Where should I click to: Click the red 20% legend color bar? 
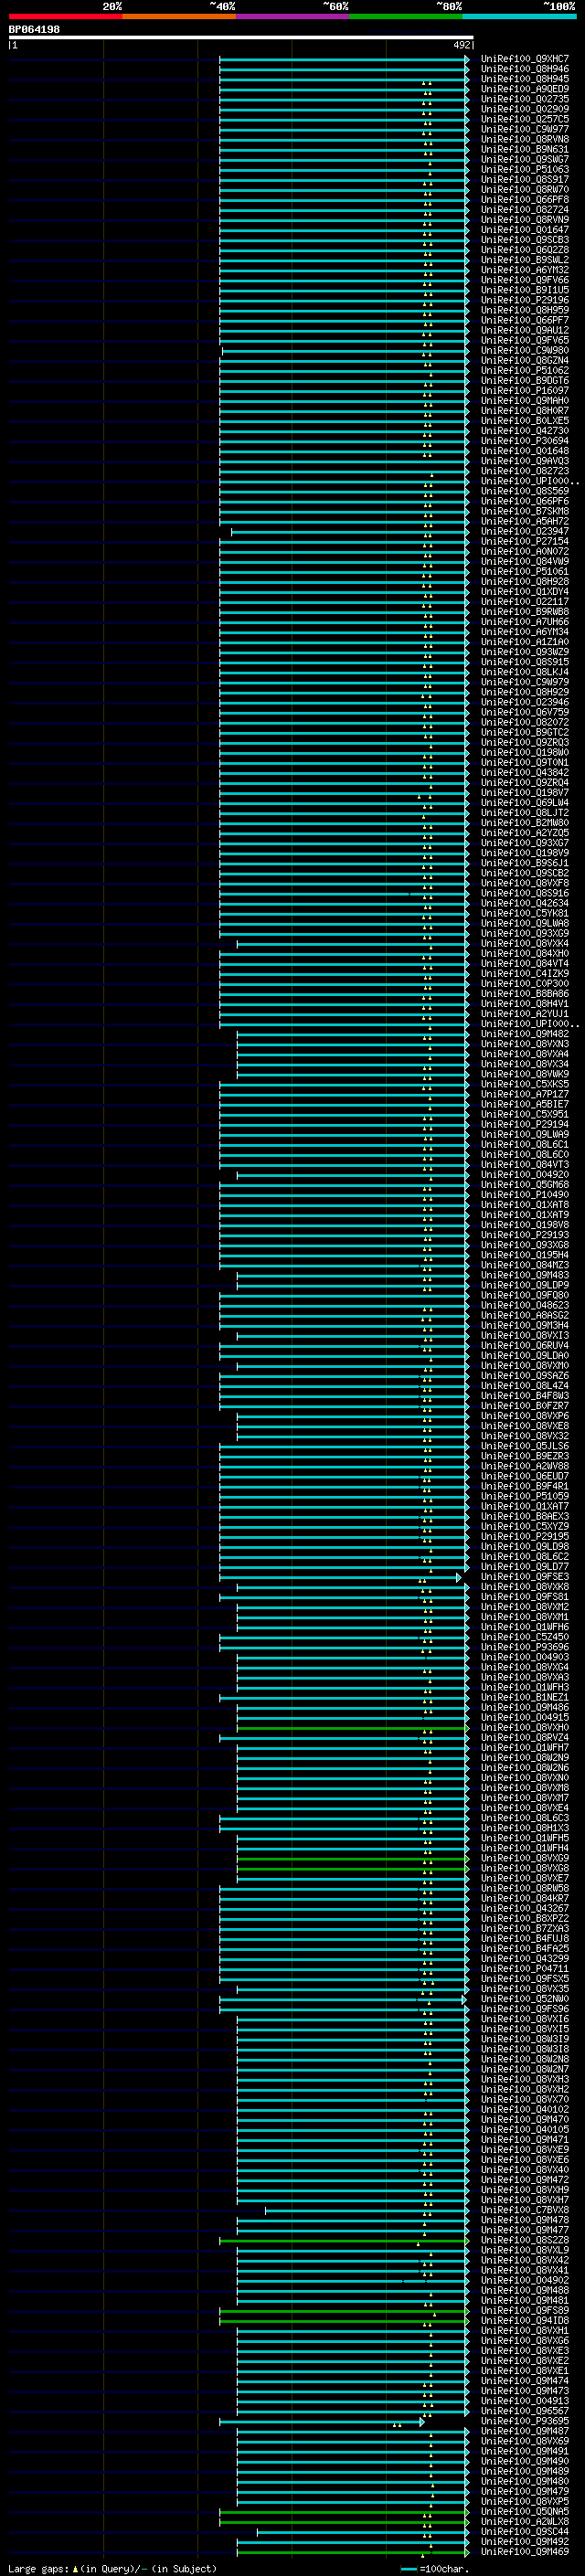coord(65,17)
